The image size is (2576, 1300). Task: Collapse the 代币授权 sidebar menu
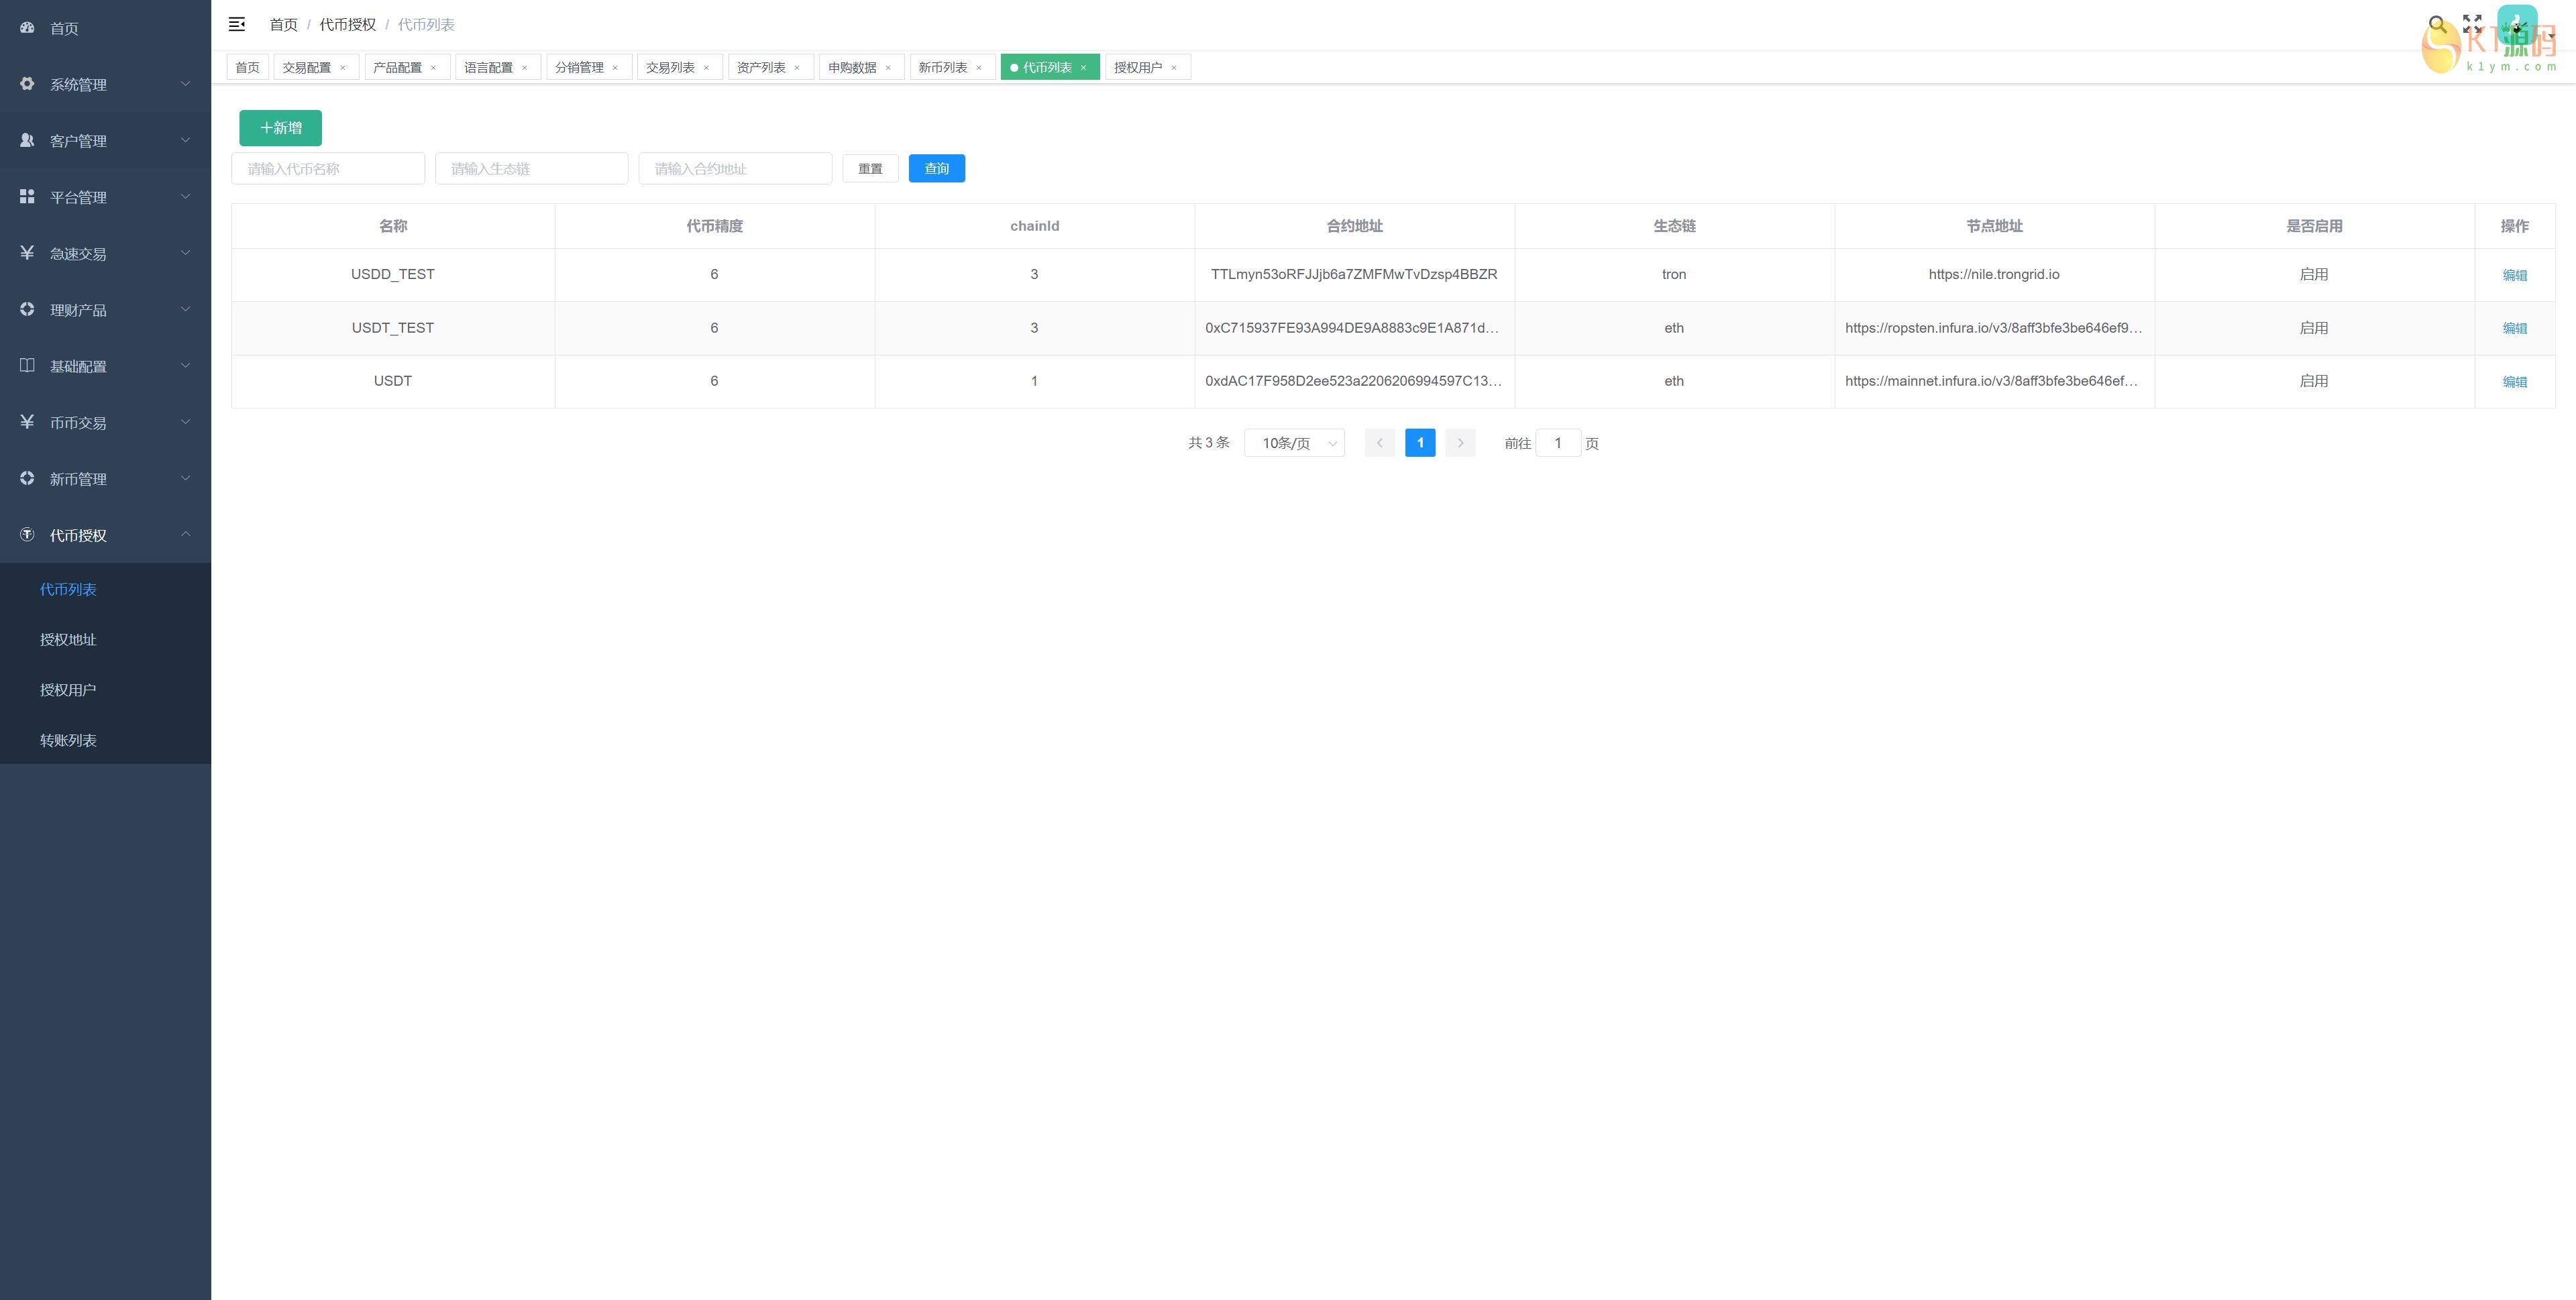tap(105, 535)
